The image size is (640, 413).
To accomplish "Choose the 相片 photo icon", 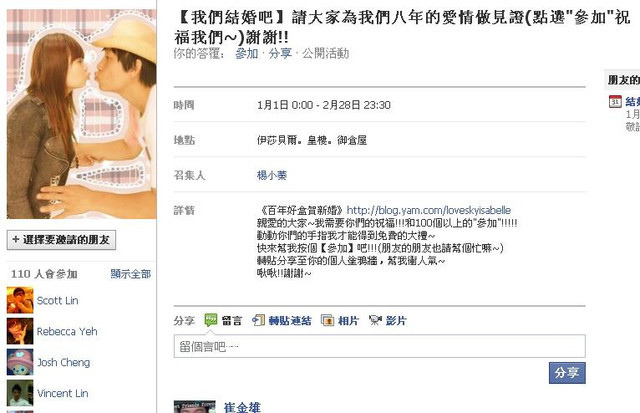I will pos(327,320).
